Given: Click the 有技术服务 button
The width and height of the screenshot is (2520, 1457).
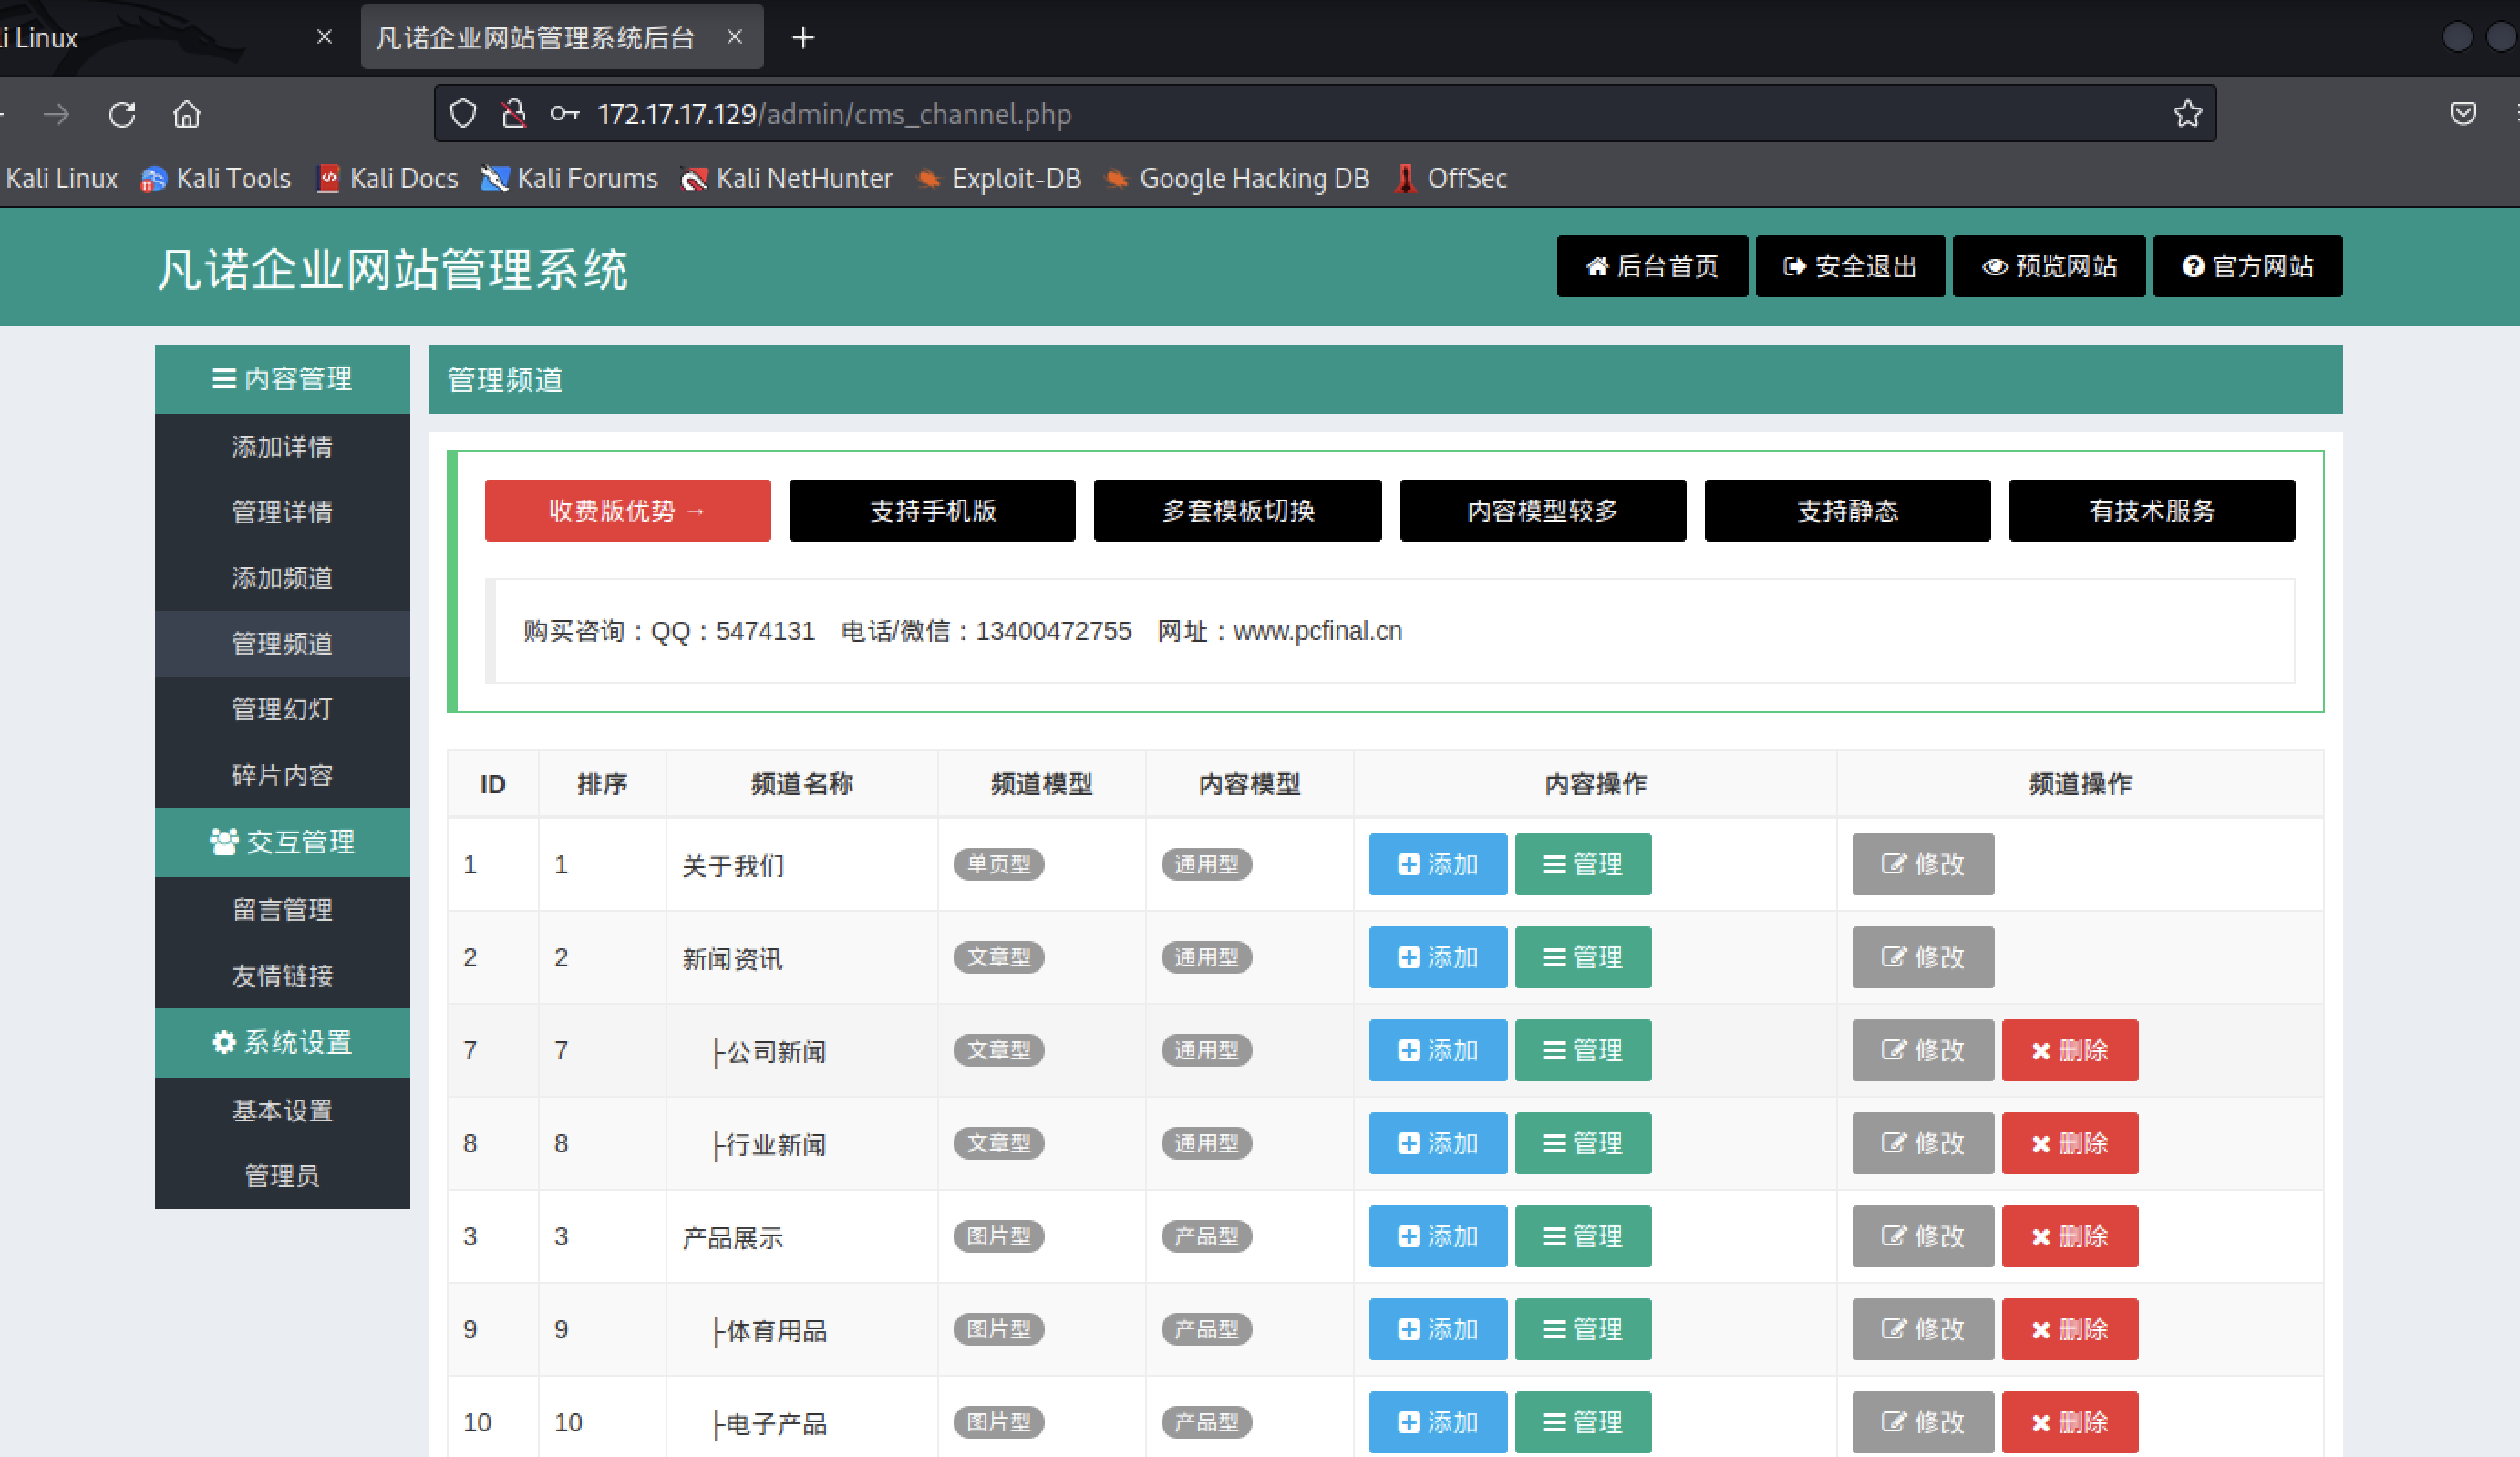Looking at the screenshot, I should [x=2152, y=510].
